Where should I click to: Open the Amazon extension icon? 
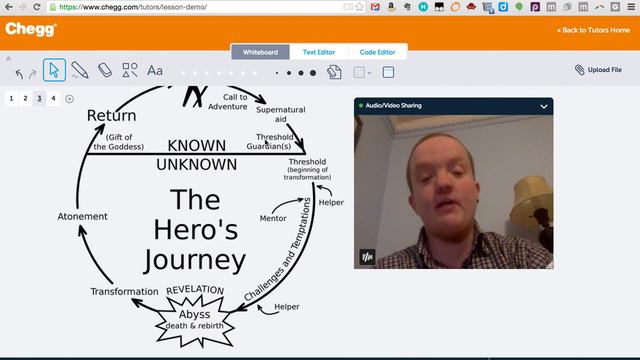(391, 7)
